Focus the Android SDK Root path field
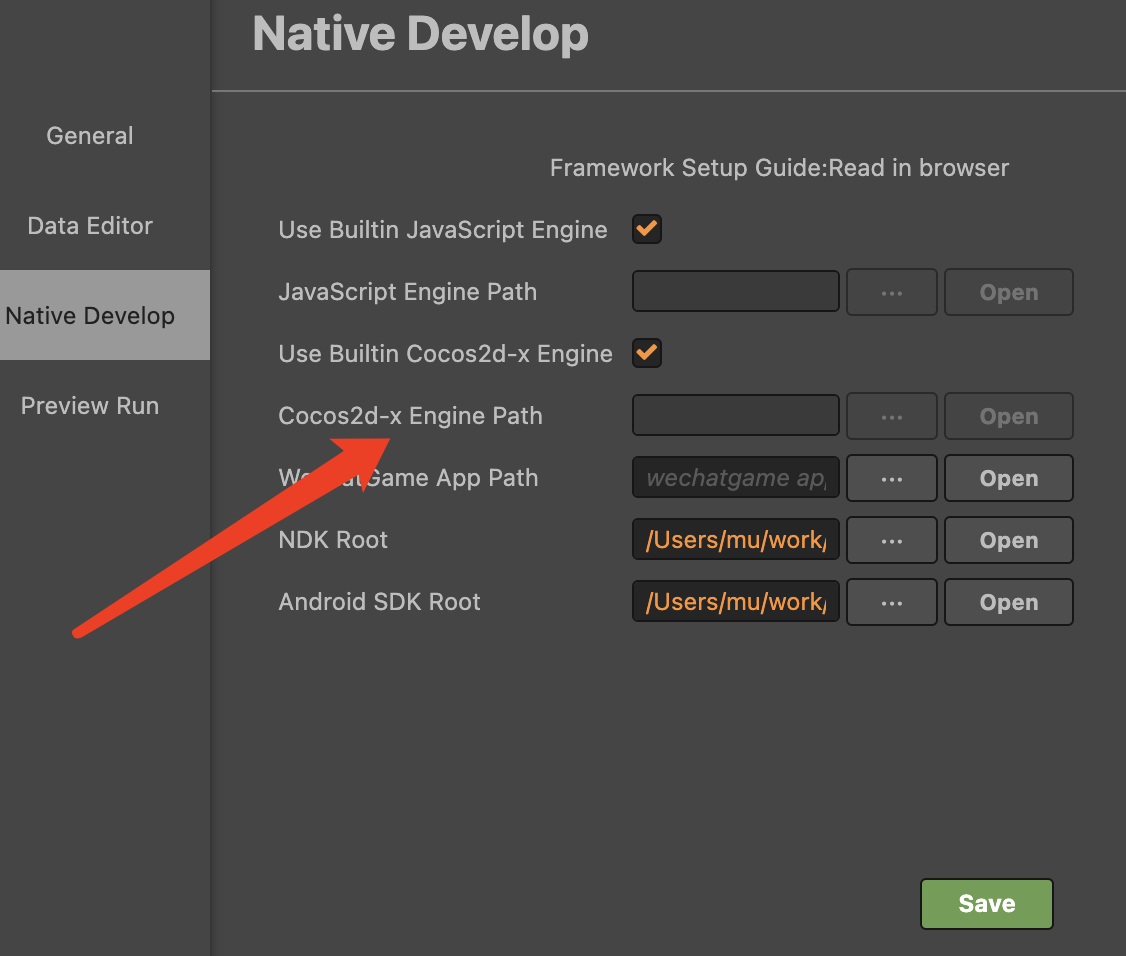The width and height of the screenshot is (1126, 956). click(736, 603)
